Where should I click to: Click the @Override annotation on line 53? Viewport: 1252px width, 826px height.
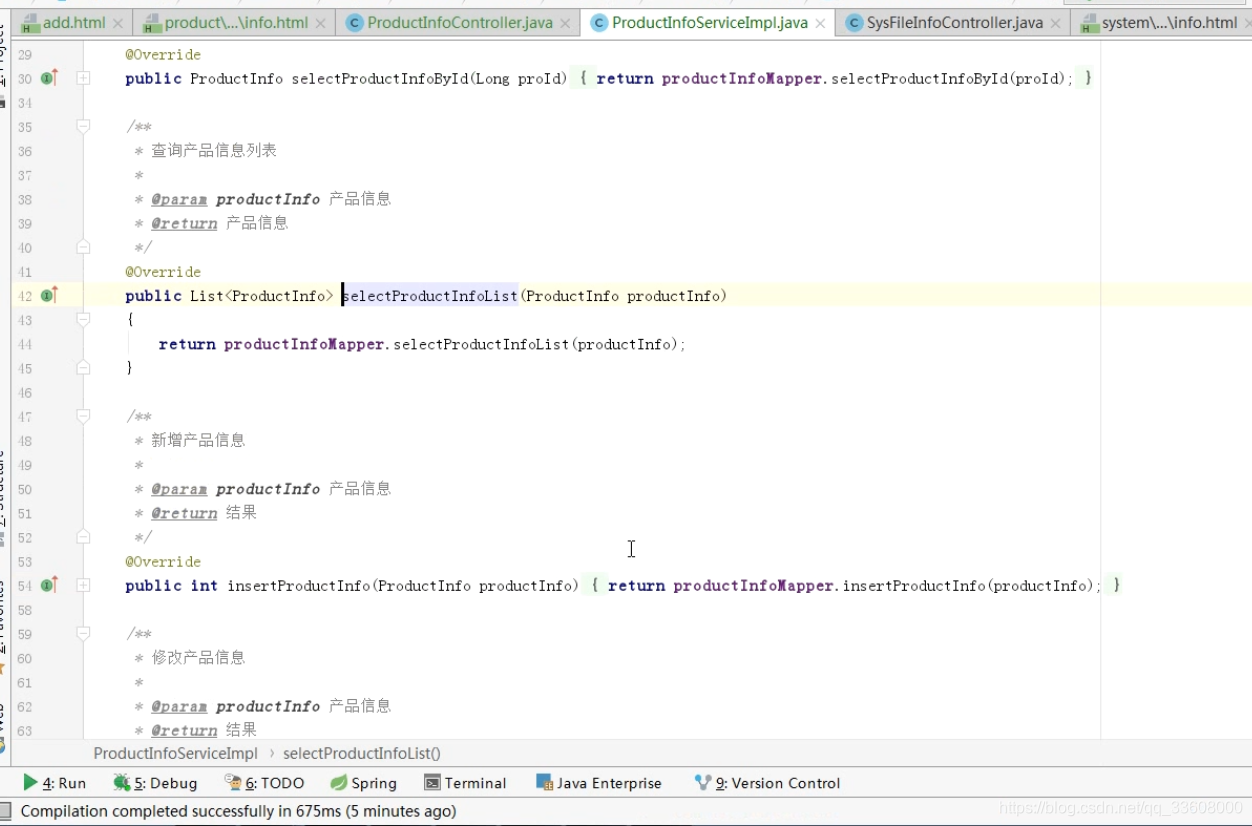(x=163, y=561)
